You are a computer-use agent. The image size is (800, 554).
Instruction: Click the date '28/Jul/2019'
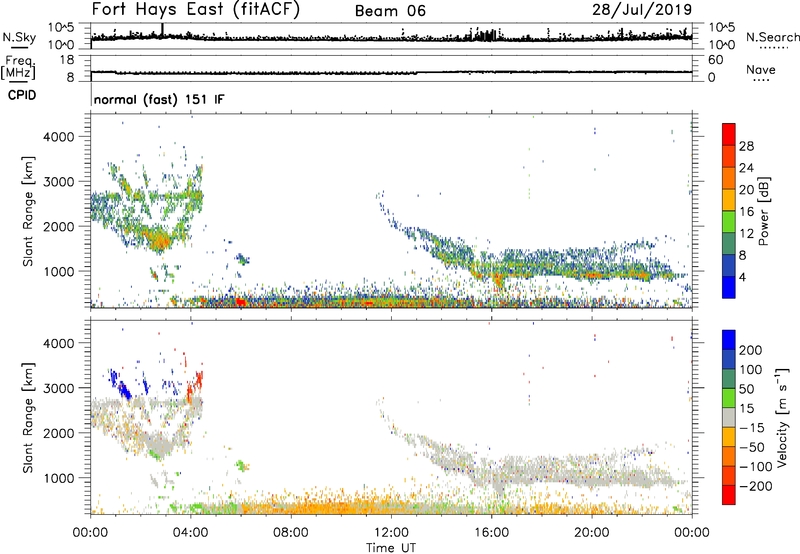642,10
